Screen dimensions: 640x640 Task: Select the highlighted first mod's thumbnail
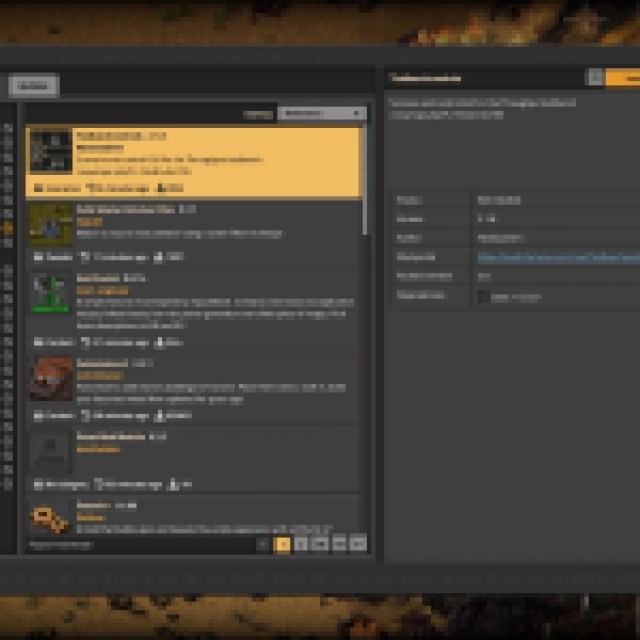pos(50,151)
